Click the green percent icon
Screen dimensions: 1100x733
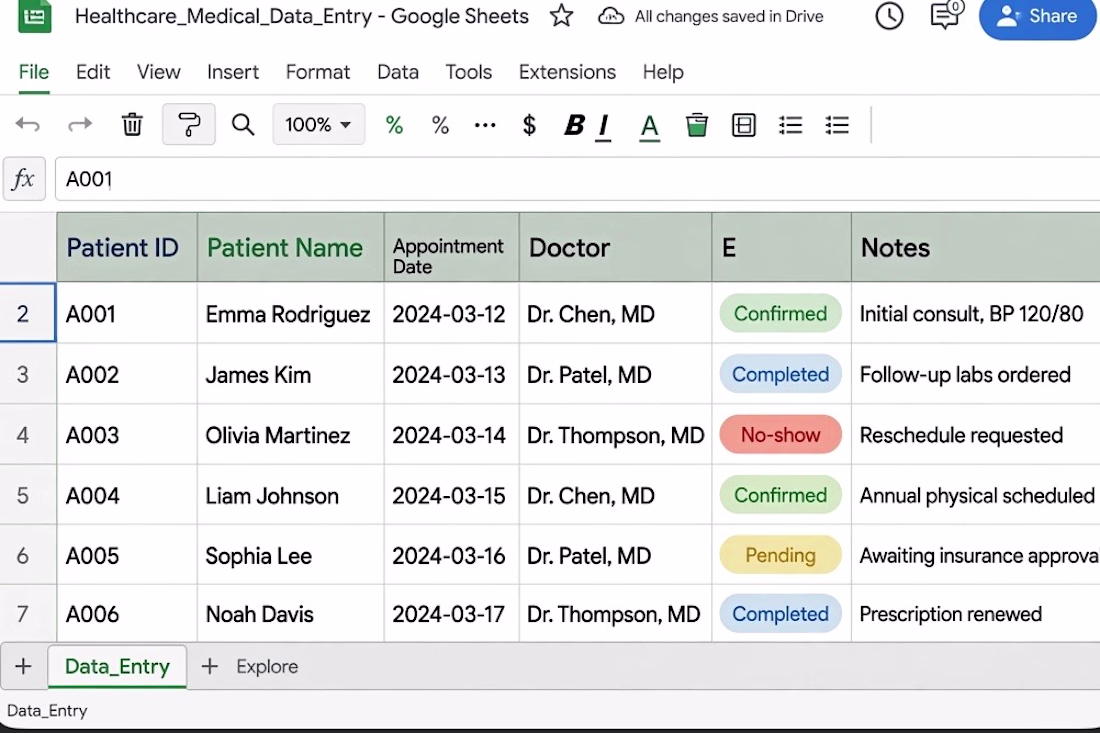[x=394, y=126]
